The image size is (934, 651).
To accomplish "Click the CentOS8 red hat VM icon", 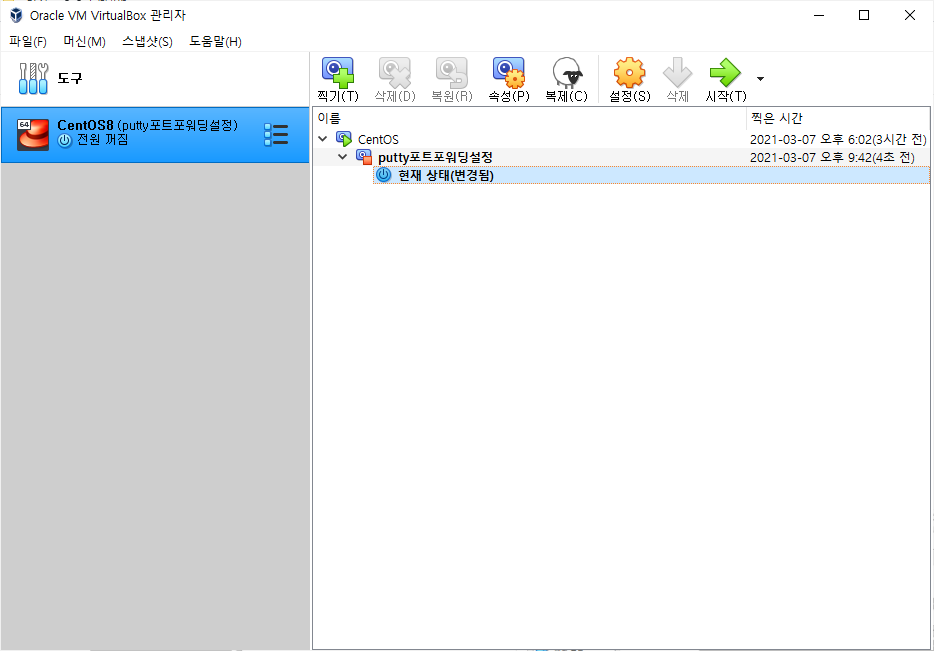I will coord(33,135).
